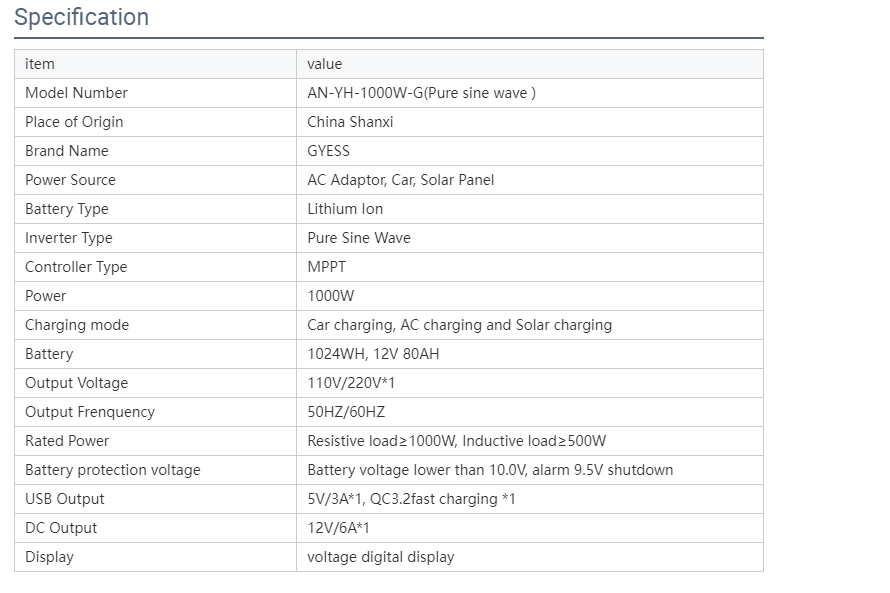Select the AN-YH-1000W-G model number value
The image size is (890, 593).
(x=421, y=93)
